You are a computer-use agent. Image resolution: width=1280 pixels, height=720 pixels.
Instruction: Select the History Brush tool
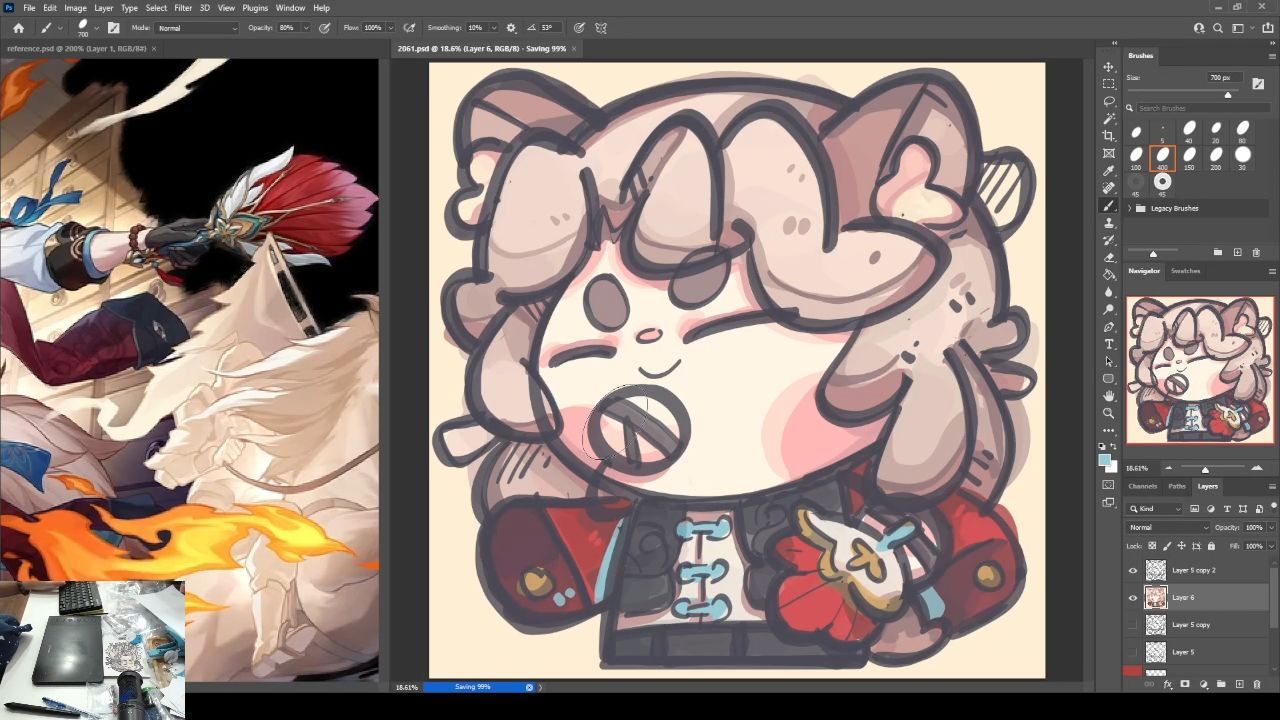click(x=1109, y=240)
